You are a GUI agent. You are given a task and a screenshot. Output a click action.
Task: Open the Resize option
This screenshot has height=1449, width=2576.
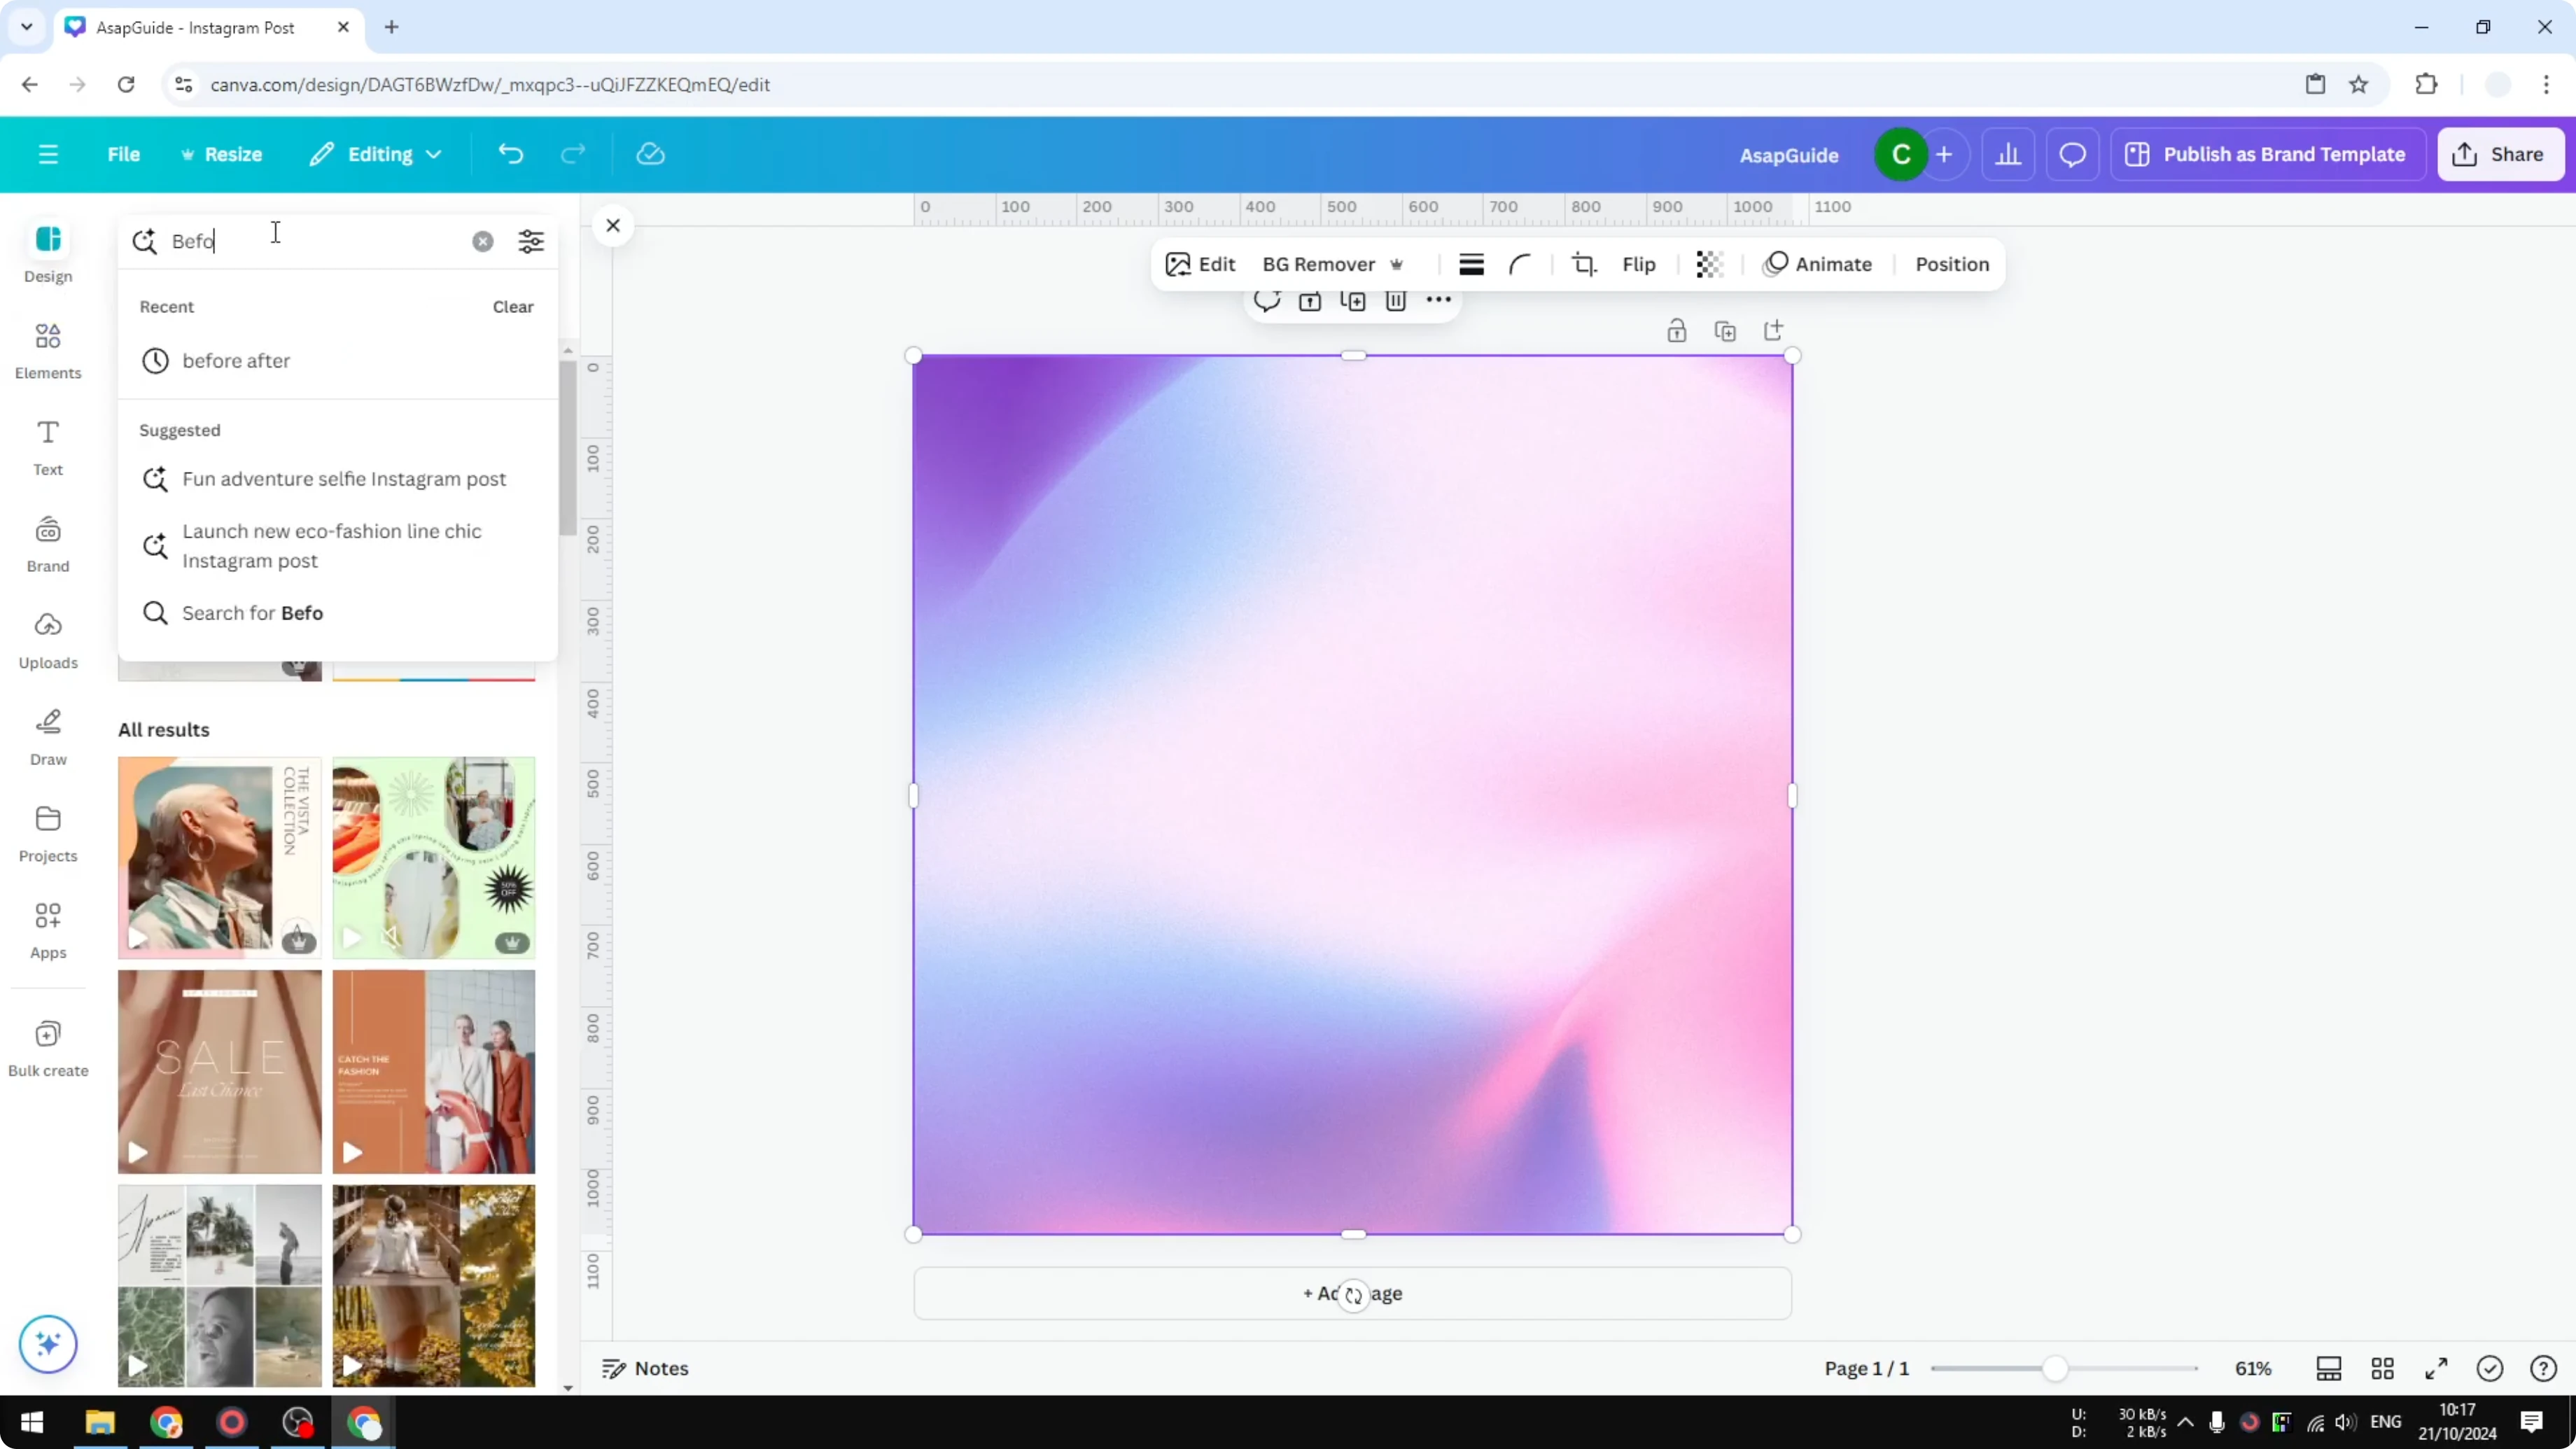coord(221,154)
